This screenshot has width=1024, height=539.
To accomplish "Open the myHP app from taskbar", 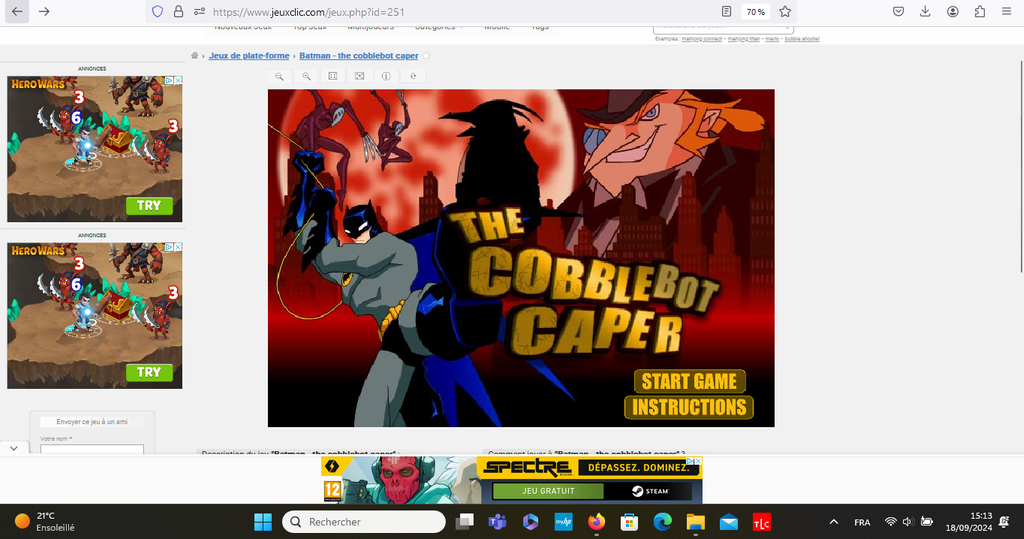I will pos(563,522).
